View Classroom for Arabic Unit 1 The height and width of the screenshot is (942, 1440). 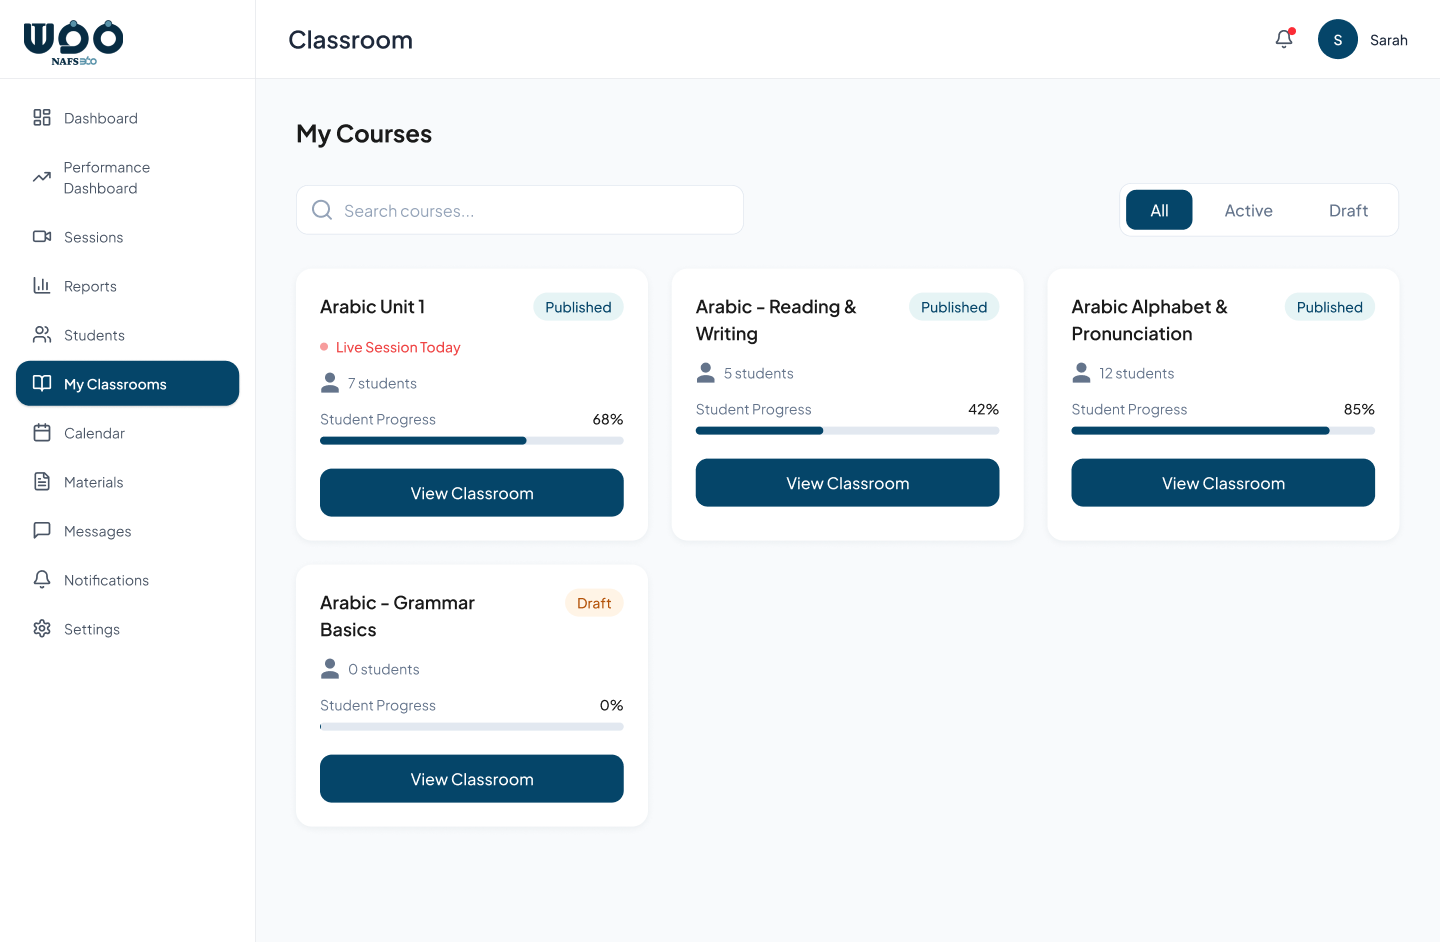point(471,492)
